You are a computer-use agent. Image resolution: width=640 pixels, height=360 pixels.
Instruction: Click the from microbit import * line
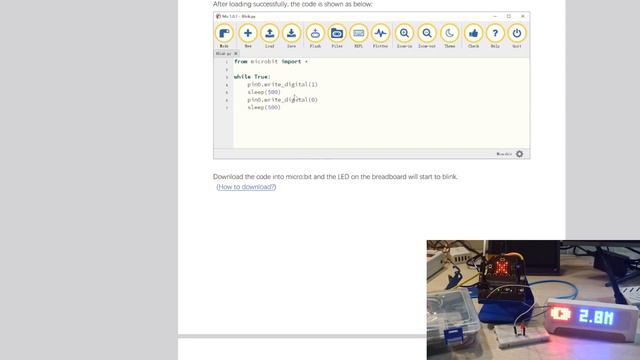pos(271,62)
